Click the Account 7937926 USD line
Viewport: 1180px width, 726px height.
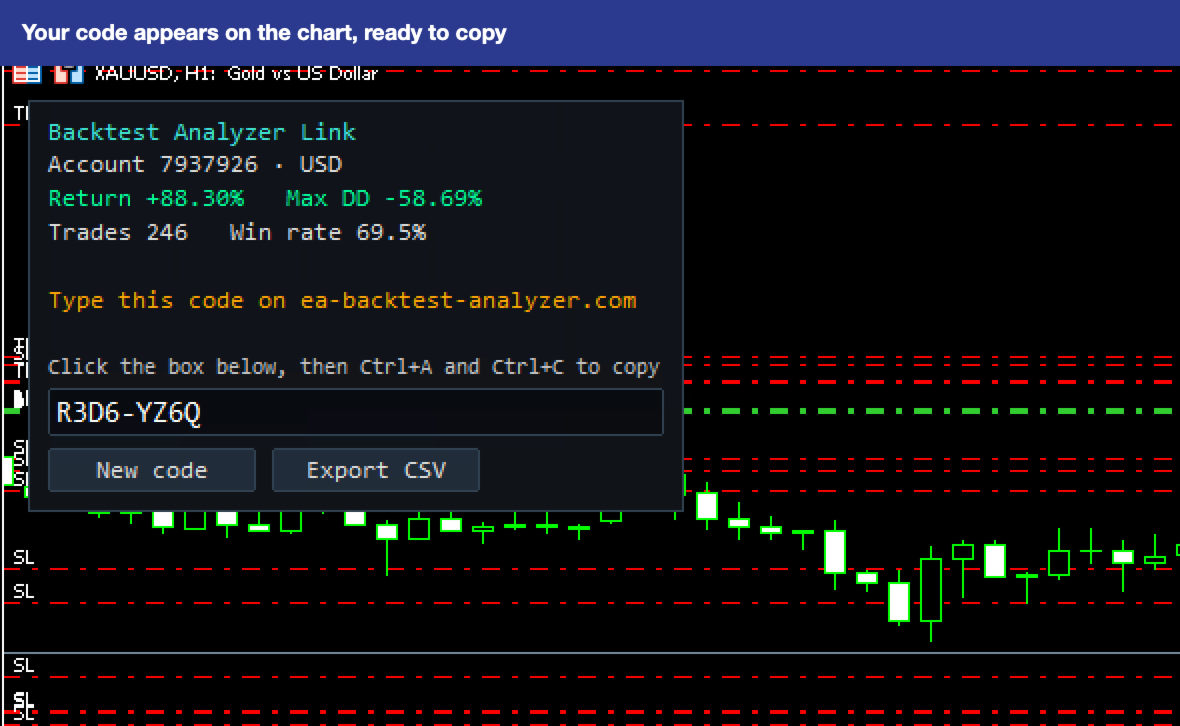click(195, 165)
